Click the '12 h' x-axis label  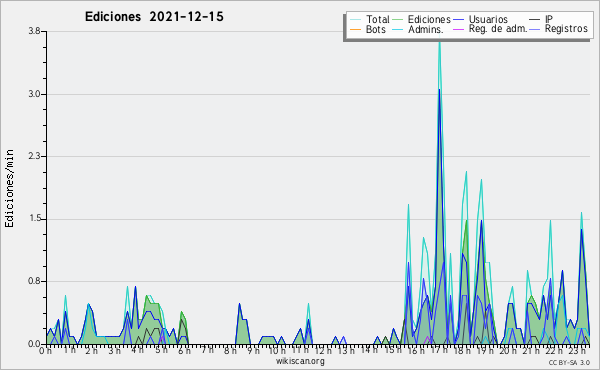click(x=324, y=350)
